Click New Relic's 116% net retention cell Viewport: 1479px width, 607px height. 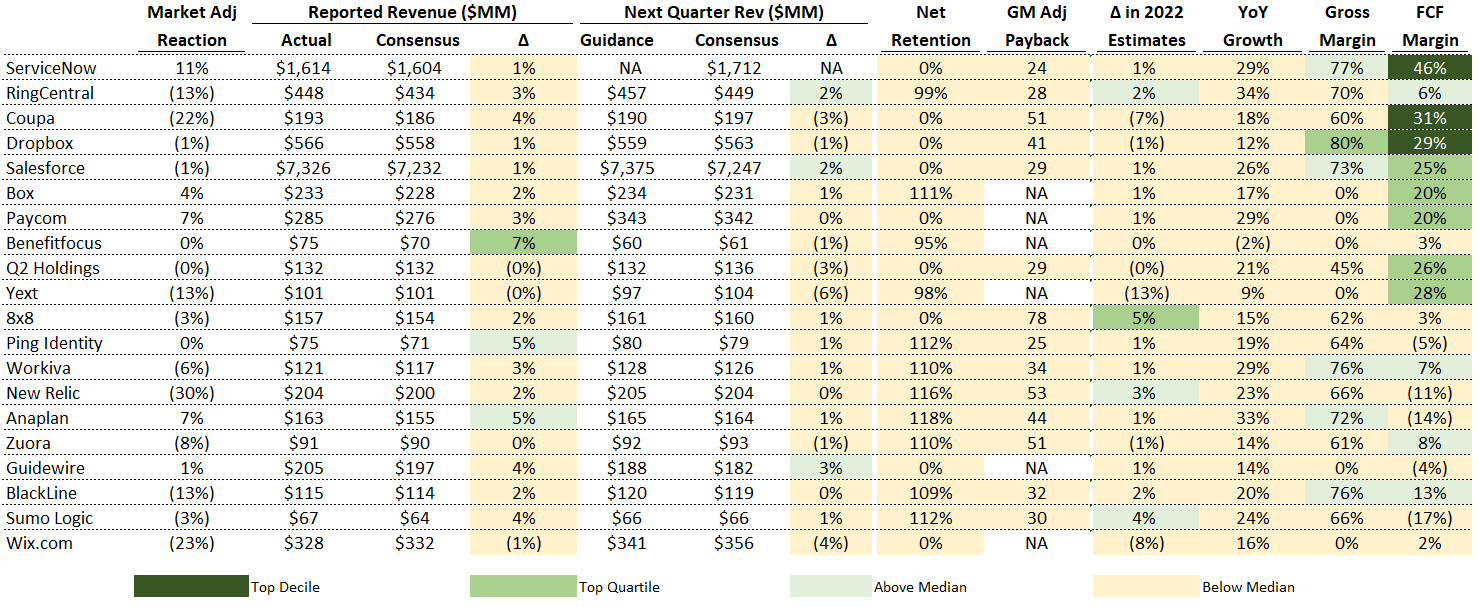click(x=930, y=393)
